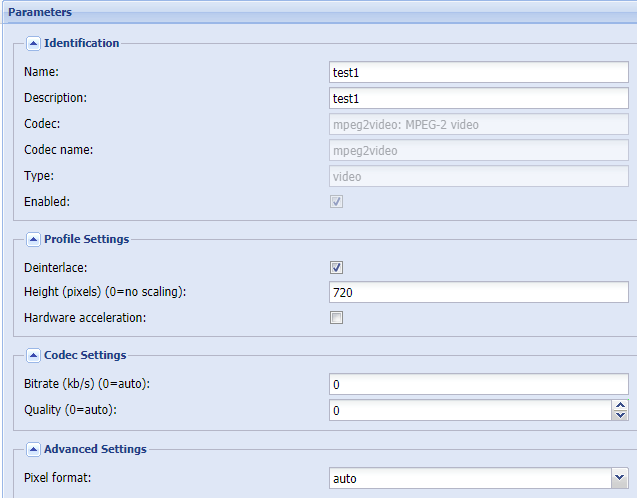This screenshot has height=498, width=637.
Task: Collapse the Advanced Settings section
Action: click(33, 449)
